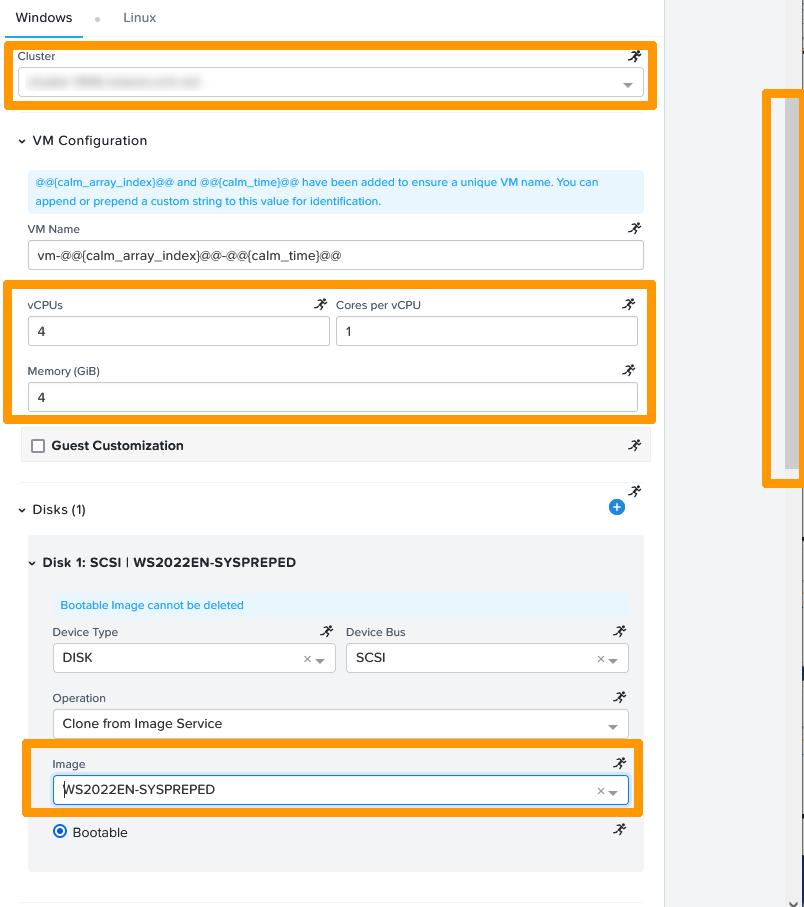Select the Windows tab
The image size is (804, 907).
(x=44, y=18)
